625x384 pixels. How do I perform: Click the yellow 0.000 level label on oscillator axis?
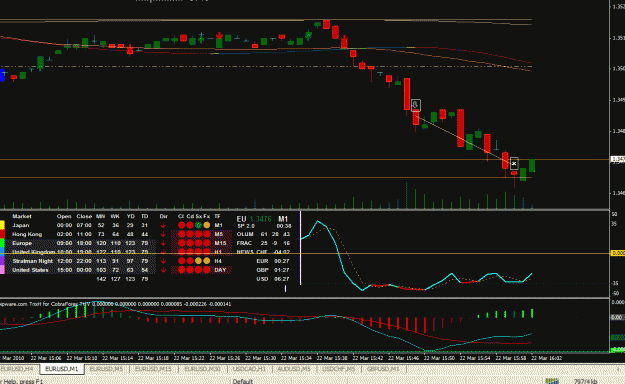coord(618,253)
